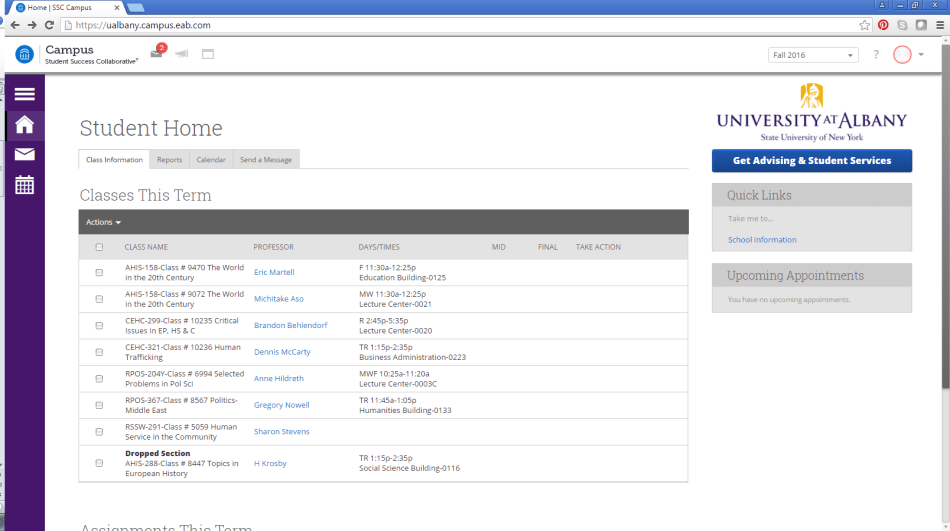The height and width of the screenshot is (531, 950).
Task: Switch to the Reports tab
Action: coord(169,160)
